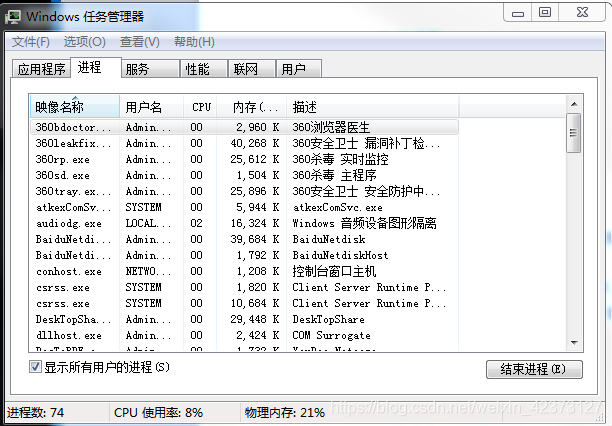The image size is (612, 426).
Task: Toggle 显示所有用户的进程 checkbox
Action: [35, 367]
